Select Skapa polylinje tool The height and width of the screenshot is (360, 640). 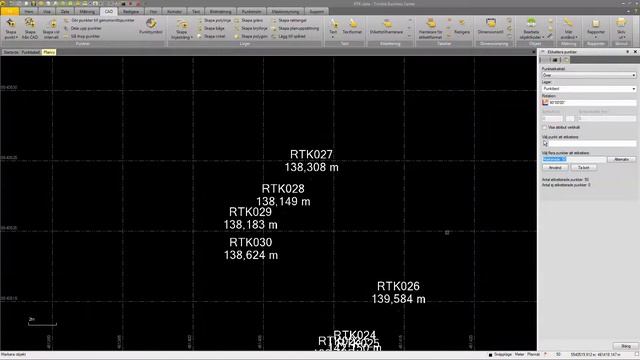click(214, 20)
